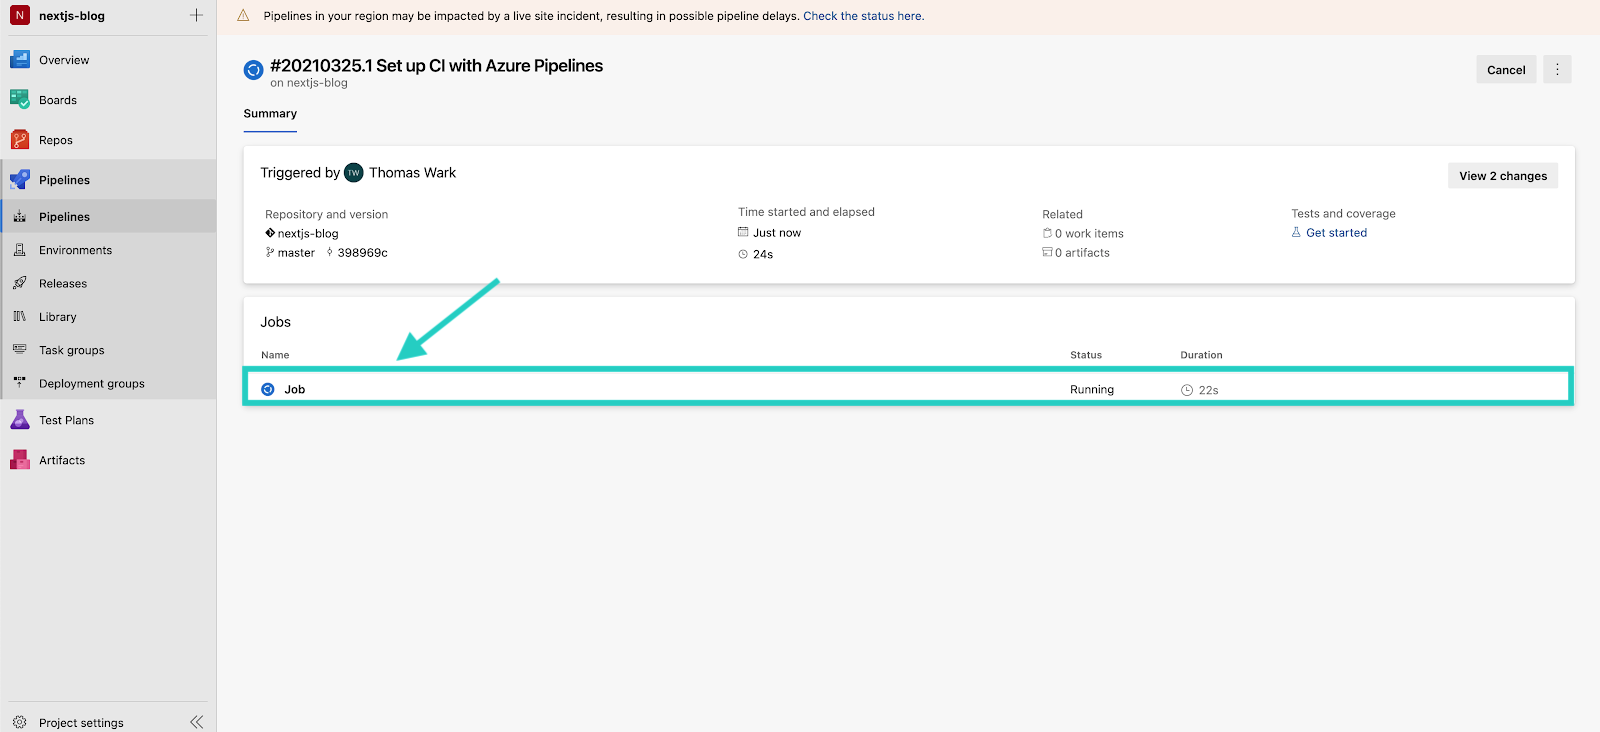Click the 24s elapsed time

[x=763, y=254]
